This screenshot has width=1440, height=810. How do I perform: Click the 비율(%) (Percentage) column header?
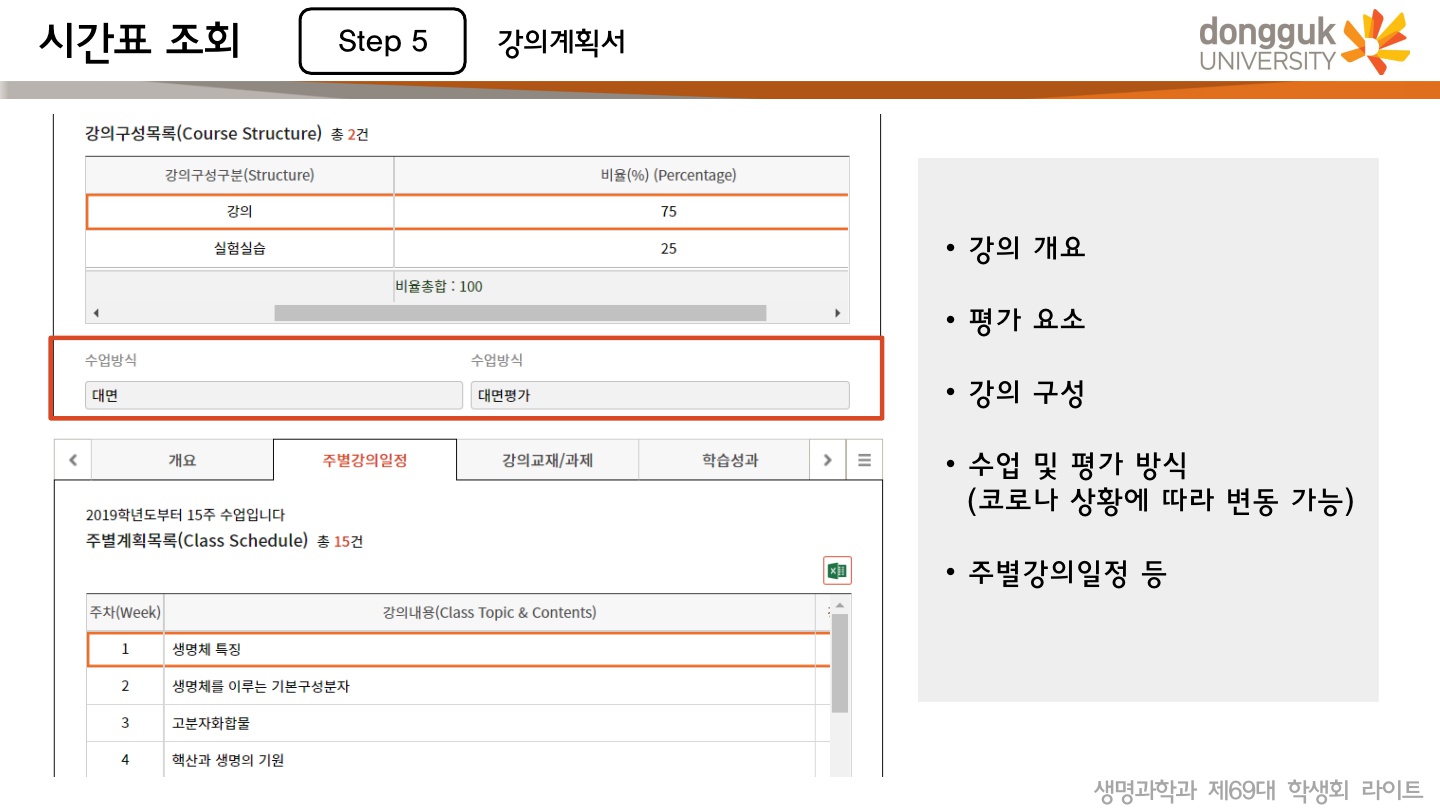(621, 175)
